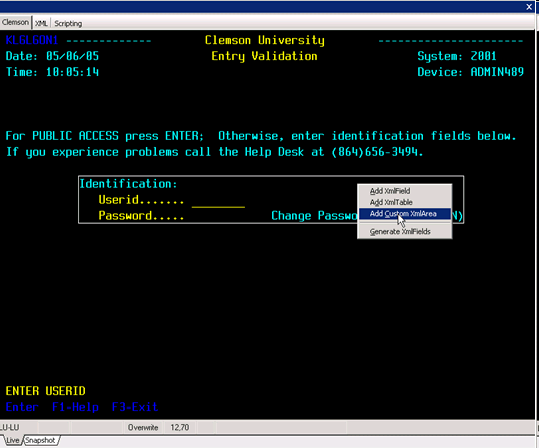Click the 'Device: ADMIN489' text
This screenshot has height=448, width=539.
coord(471,72)
